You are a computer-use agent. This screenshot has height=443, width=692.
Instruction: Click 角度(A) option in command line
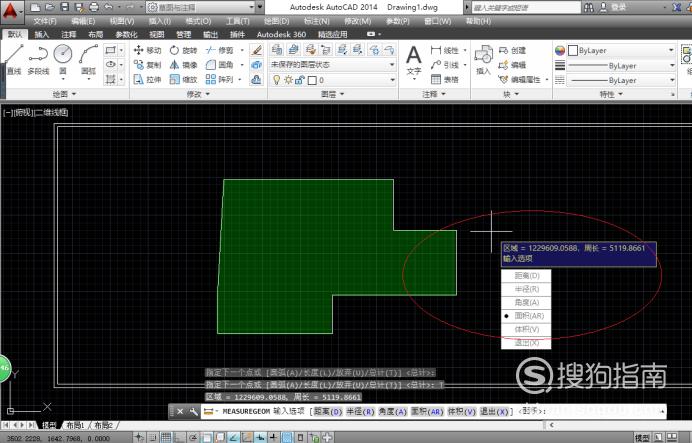point(392,411)
